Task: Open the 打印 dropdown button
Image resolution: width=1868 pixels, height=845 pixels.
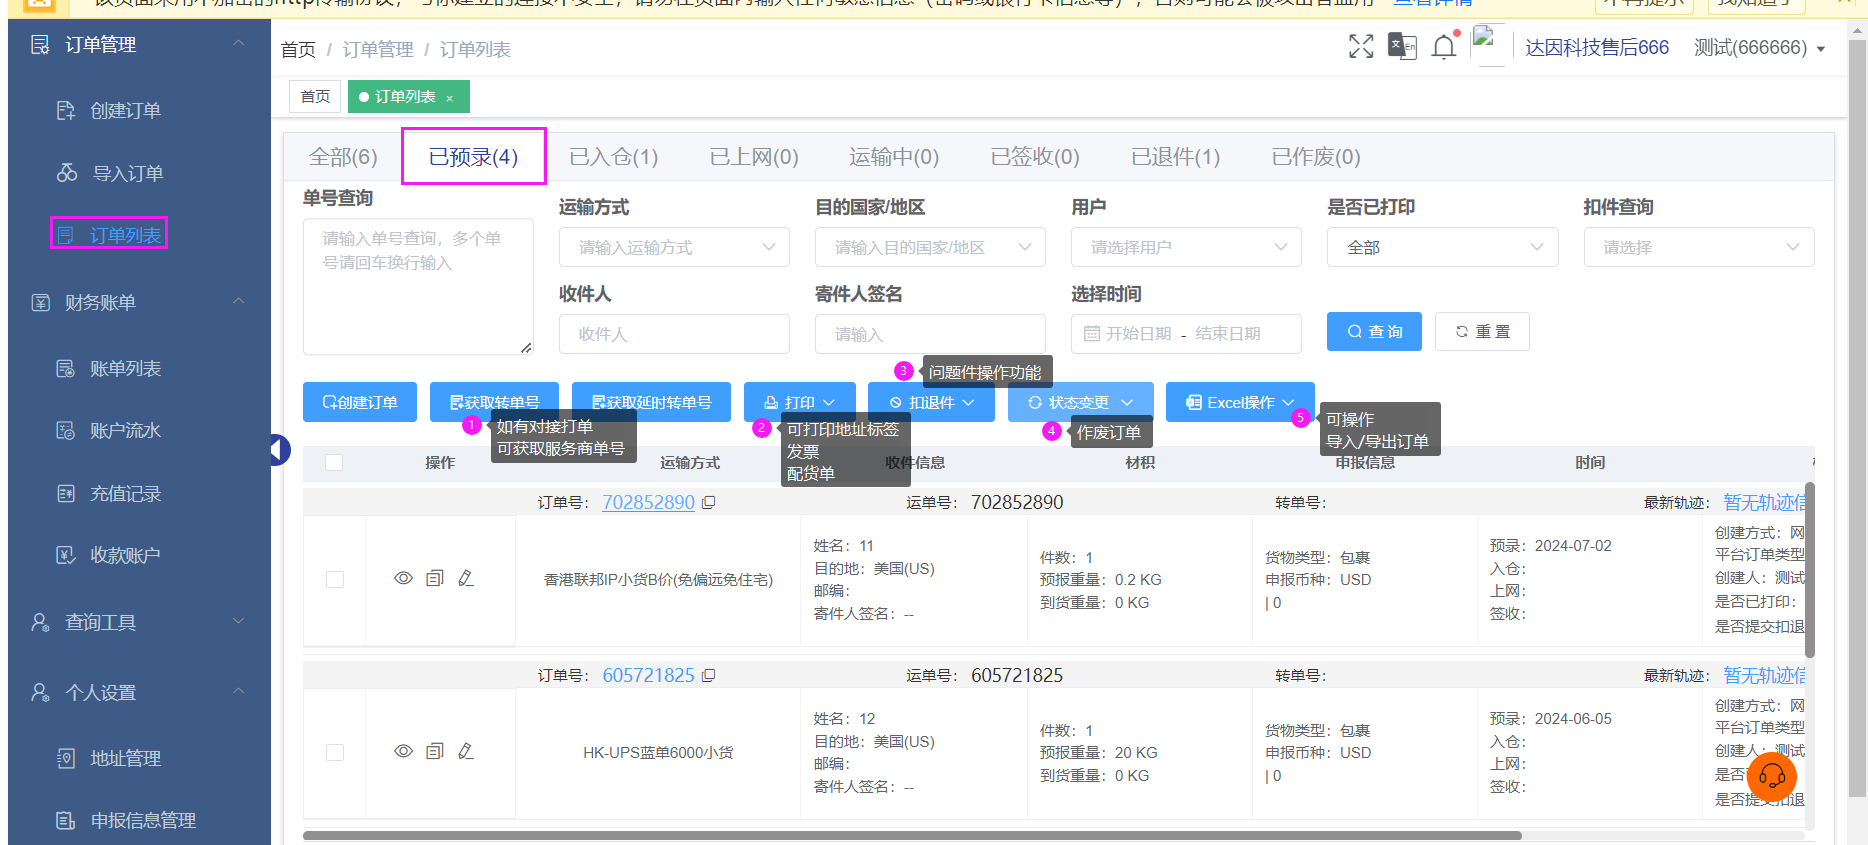Action: pyautogui.click(x=799, y=402)
